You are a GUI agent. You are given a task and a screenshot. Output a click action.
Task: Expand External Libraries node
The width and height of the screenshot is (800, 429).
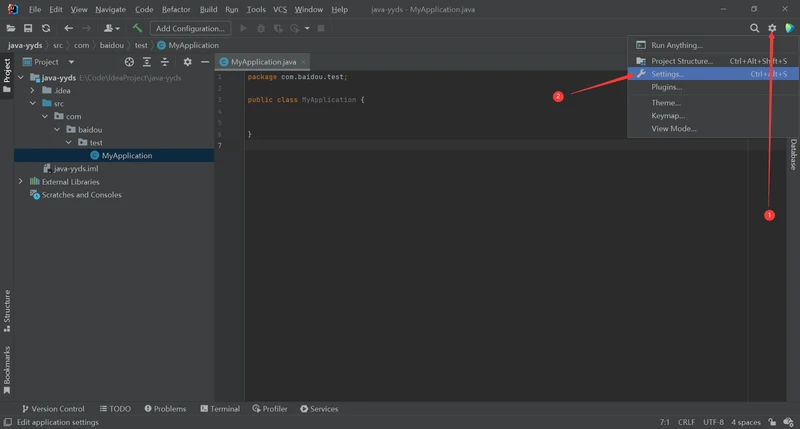pyautogui.click(x=21, y=182)
